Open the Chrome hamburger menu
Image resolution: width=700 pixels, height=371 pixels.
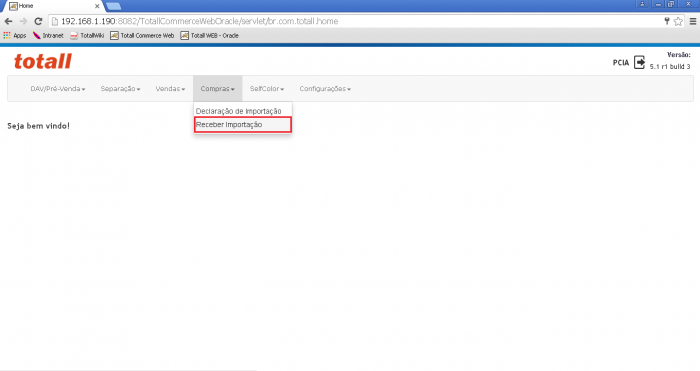[693, 21]
